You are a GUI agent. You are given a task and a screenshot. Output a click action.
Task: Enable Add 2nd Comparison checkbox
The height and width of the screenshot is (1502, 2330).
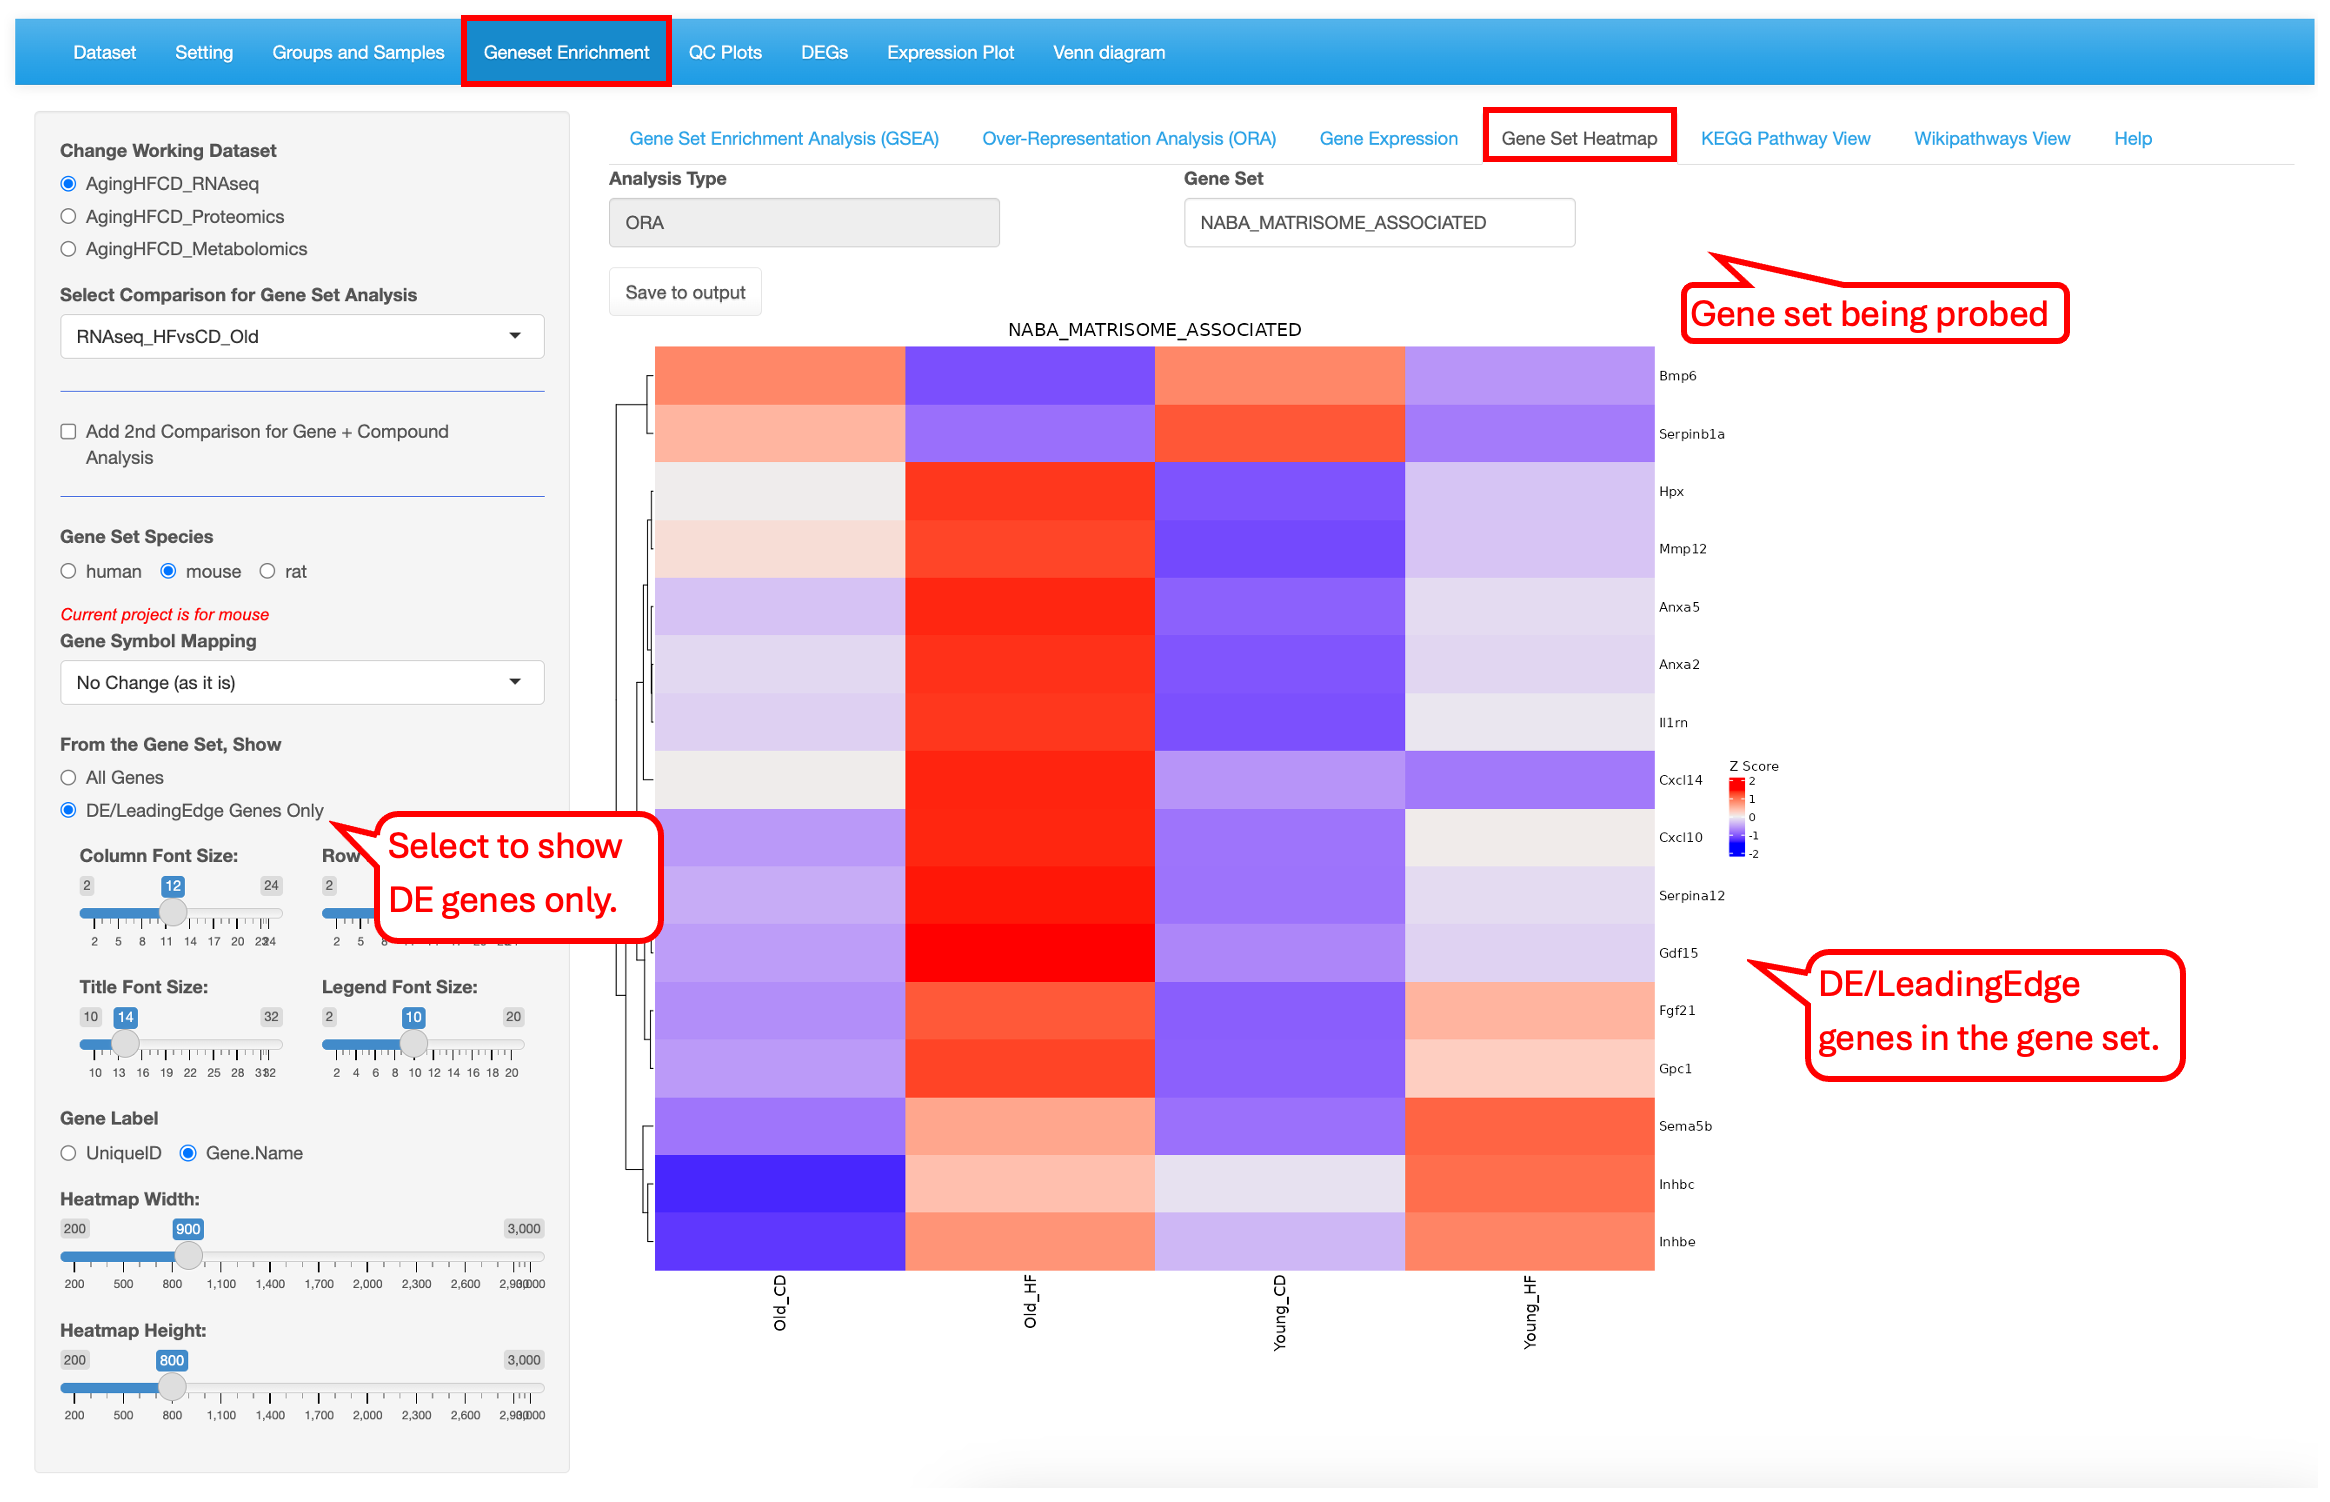pos(68,432)
